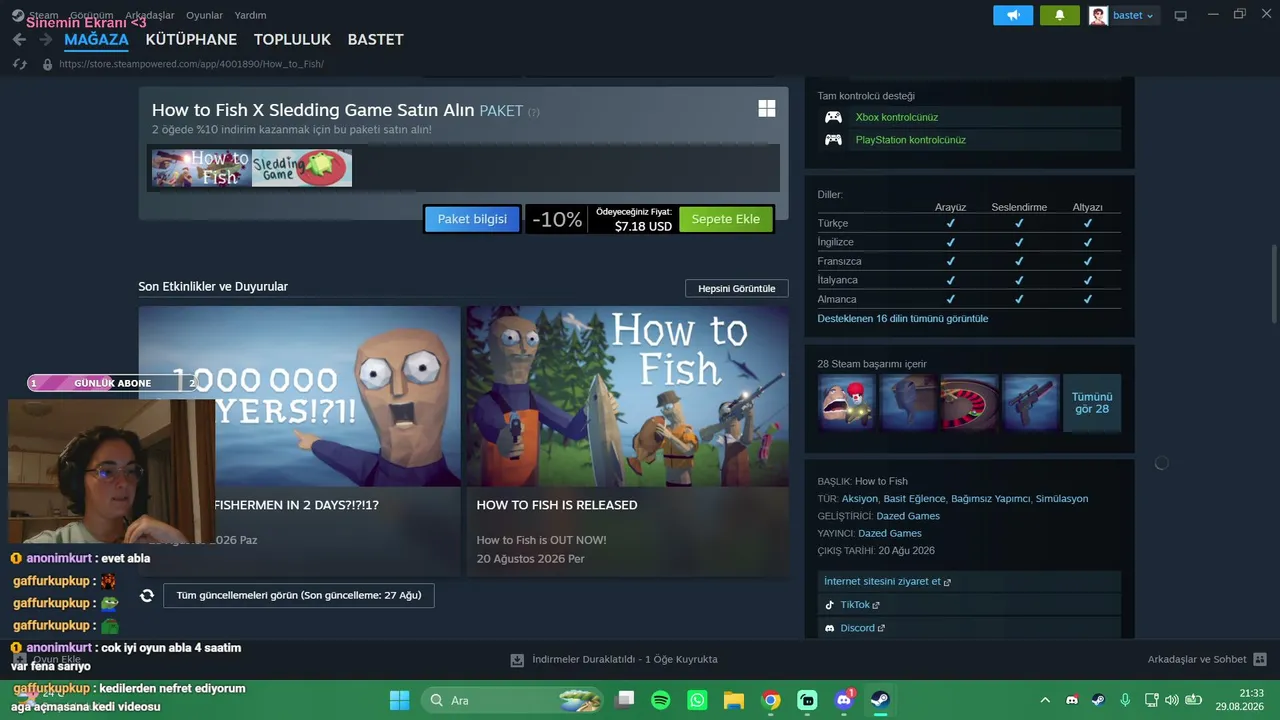Image resolution: width=1280 pixels, height=720 pixels.
Task: Click the PlayStation controller icon
Action: [x=833, y=140]
